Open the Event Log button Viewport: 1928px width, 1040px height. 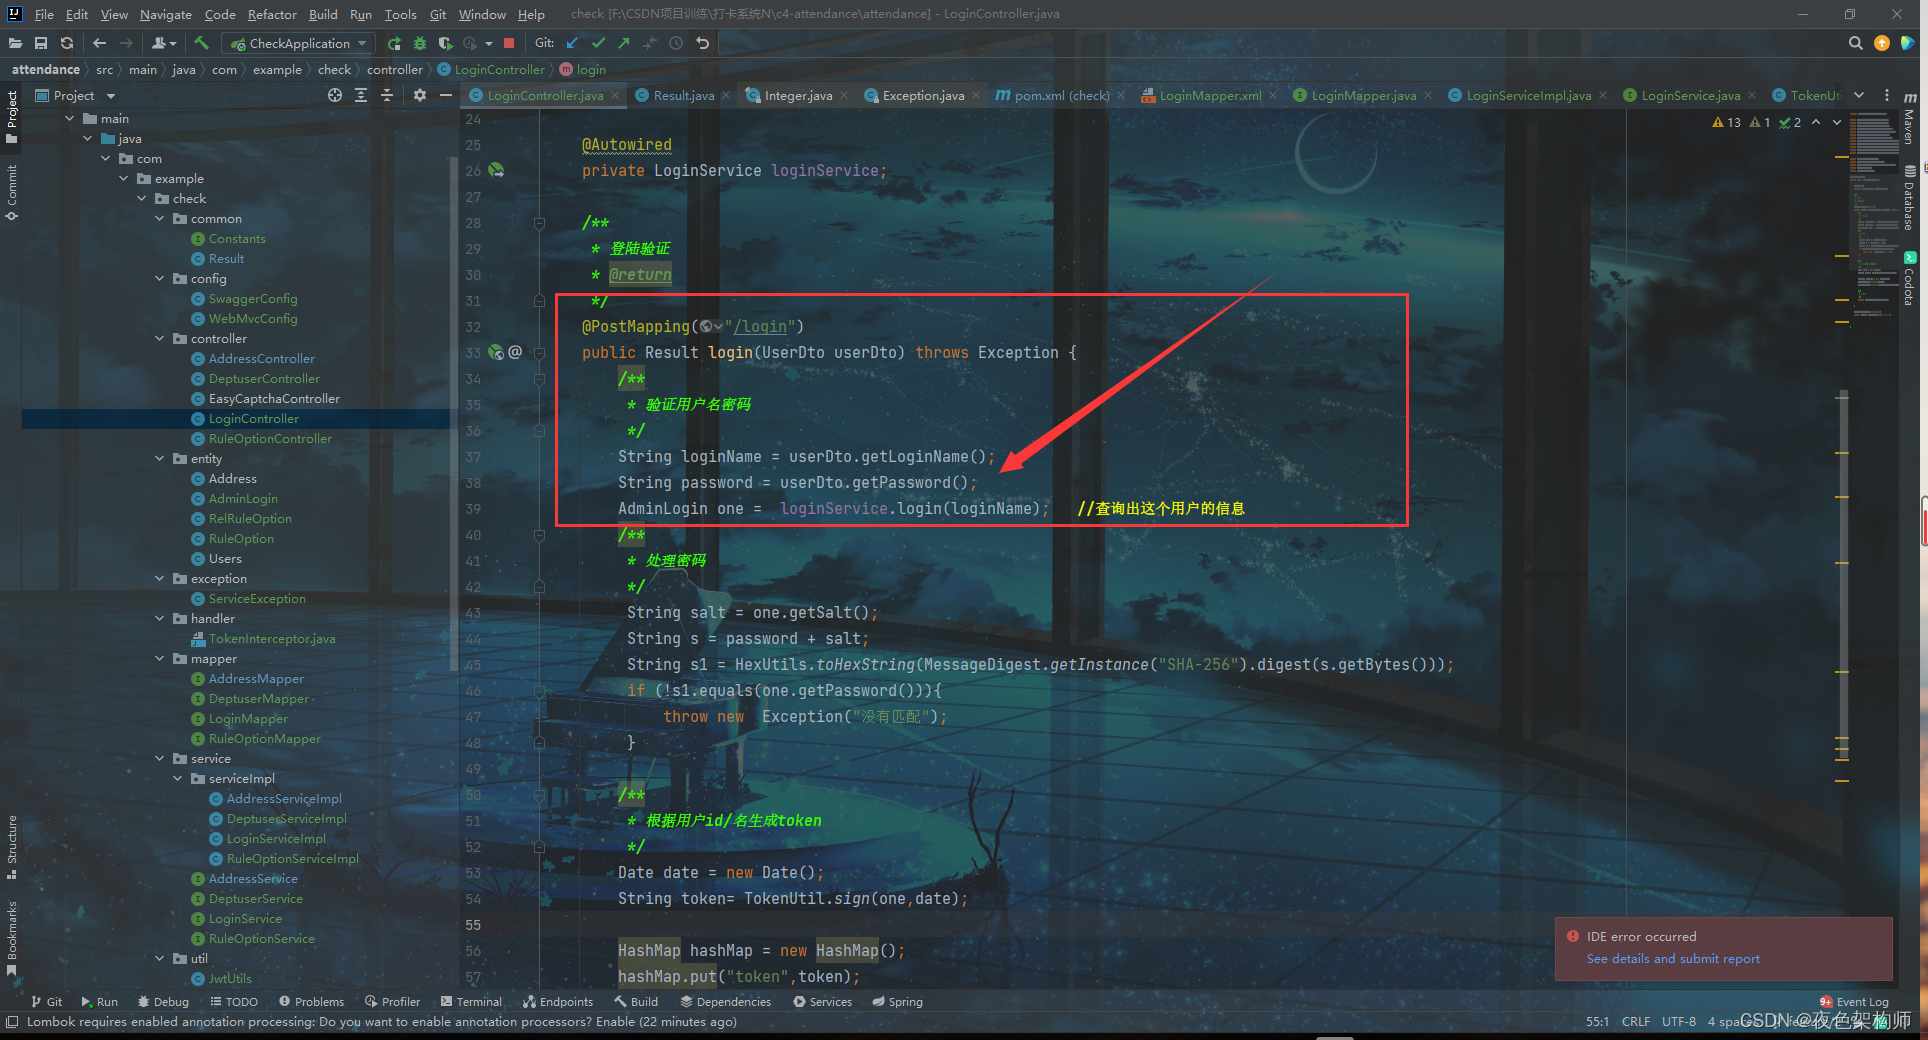1855,1001
